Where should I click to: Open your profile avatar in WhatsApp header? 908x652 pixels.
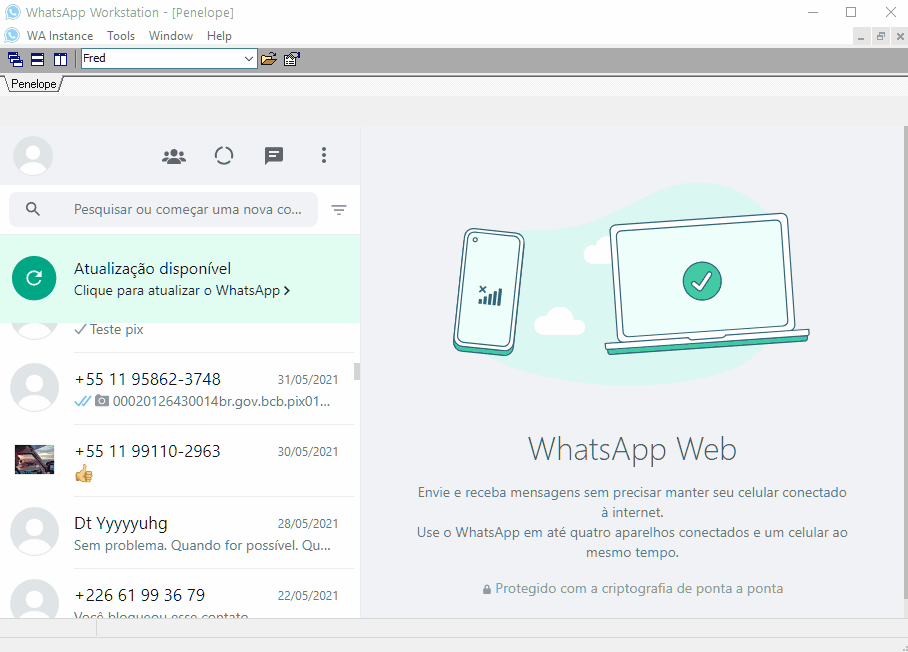pos(33,156)
